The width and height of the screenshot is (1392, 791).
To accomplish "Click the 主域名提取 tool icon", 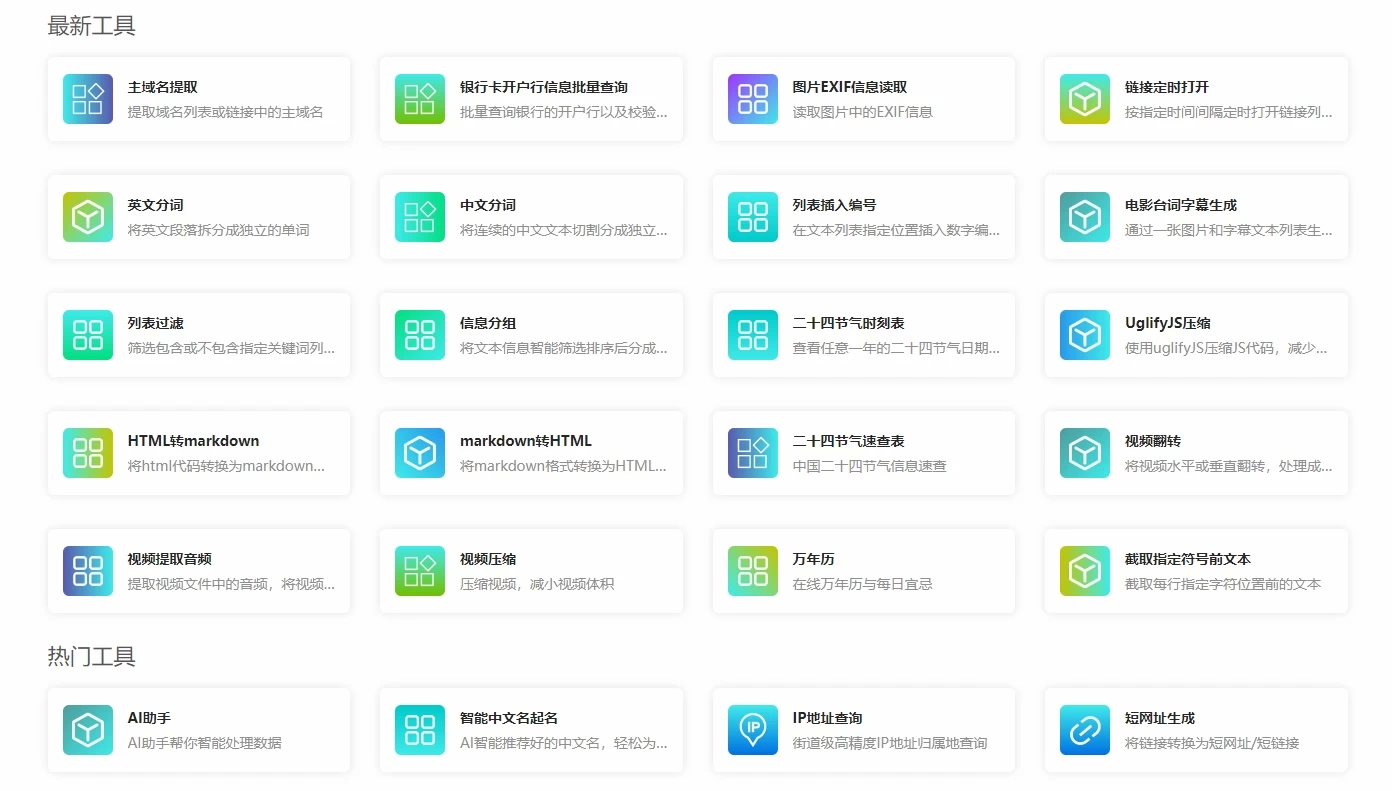I will [x=88, y=99].
